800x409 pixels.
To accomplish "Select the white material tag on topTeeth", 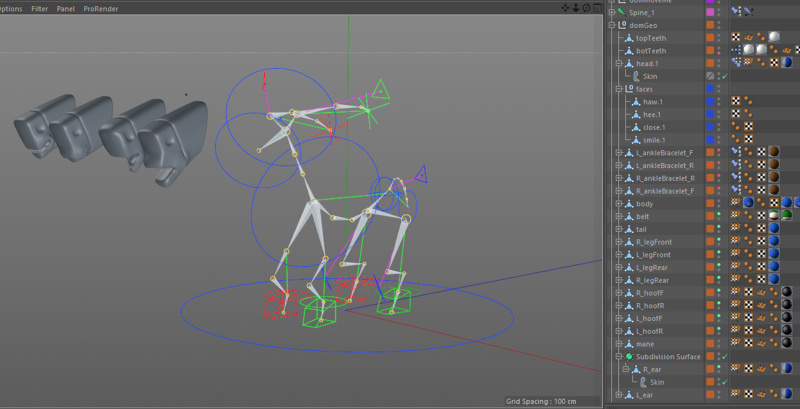I will tap(774, 37).
